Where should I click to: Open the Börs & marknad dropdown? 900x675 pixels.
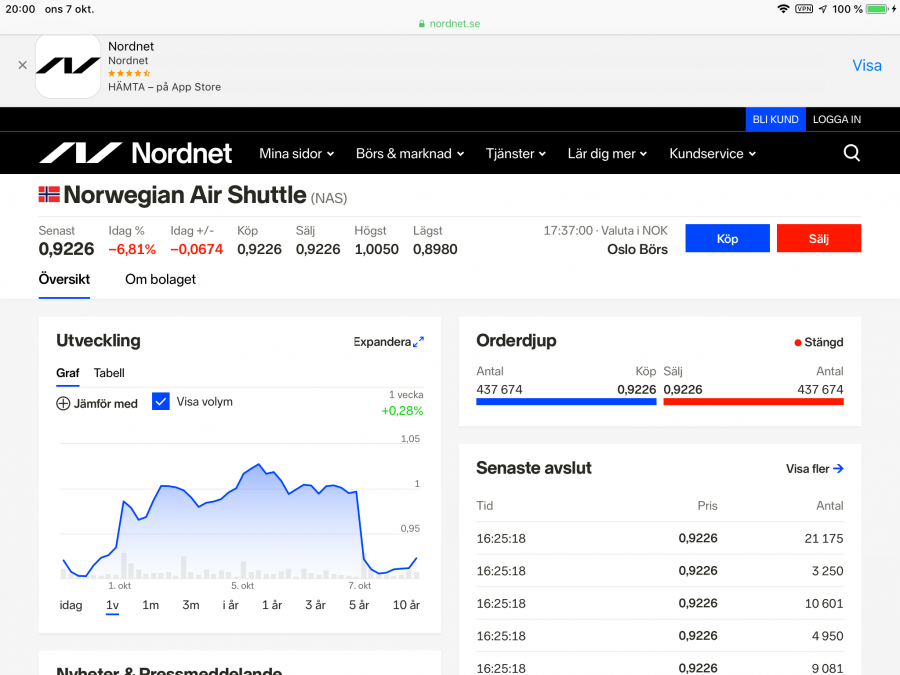click(410, 154)
